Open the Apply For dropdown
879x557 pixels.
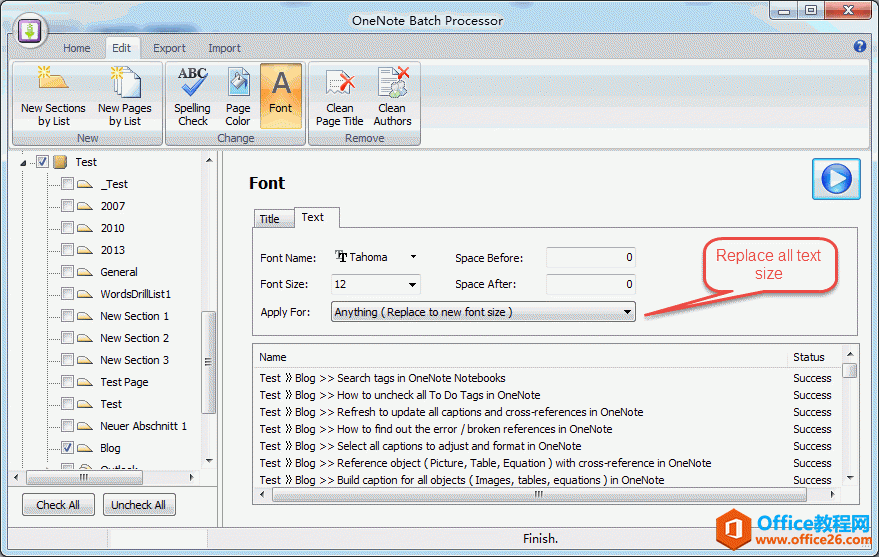tap(627, 312)
